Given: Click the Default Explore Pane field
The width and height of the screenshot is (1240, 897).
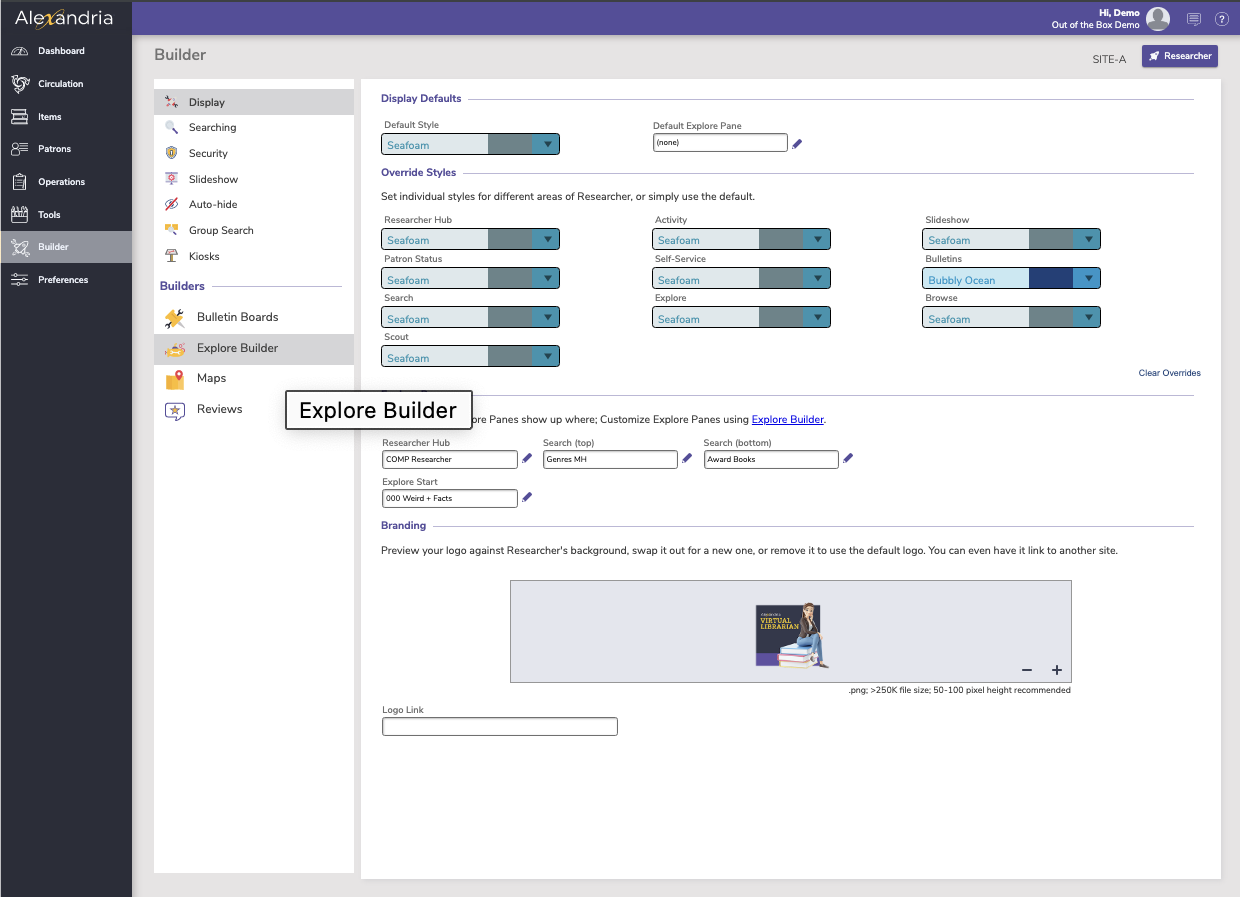Looking at the screenshot, I should [720, 143].
